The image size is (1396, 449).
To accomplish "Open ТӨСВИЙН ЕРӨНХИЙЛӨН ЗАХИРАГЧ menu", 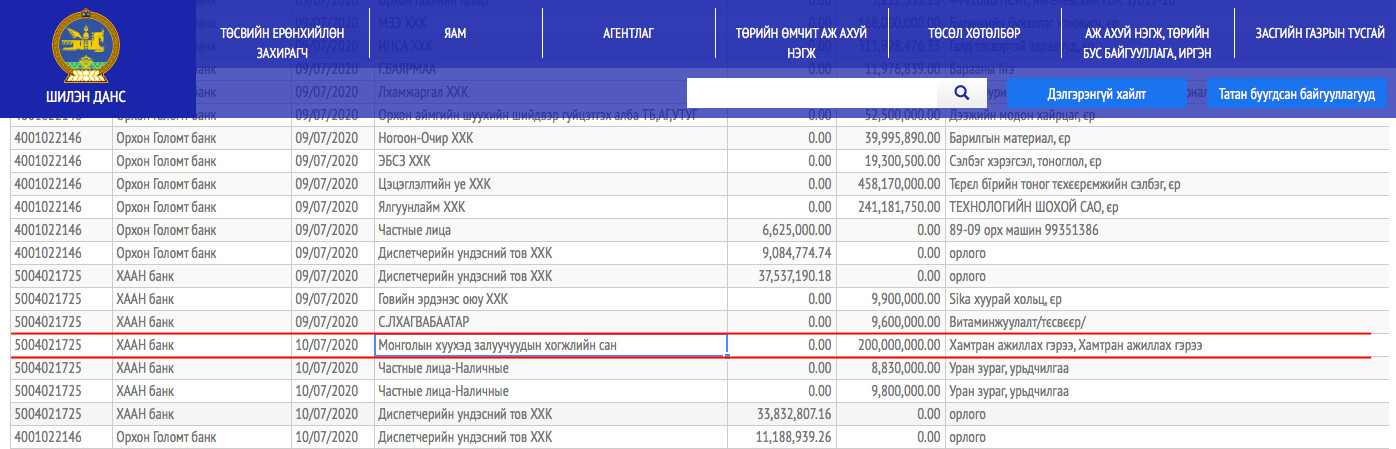I will click(x=283, y=41).
